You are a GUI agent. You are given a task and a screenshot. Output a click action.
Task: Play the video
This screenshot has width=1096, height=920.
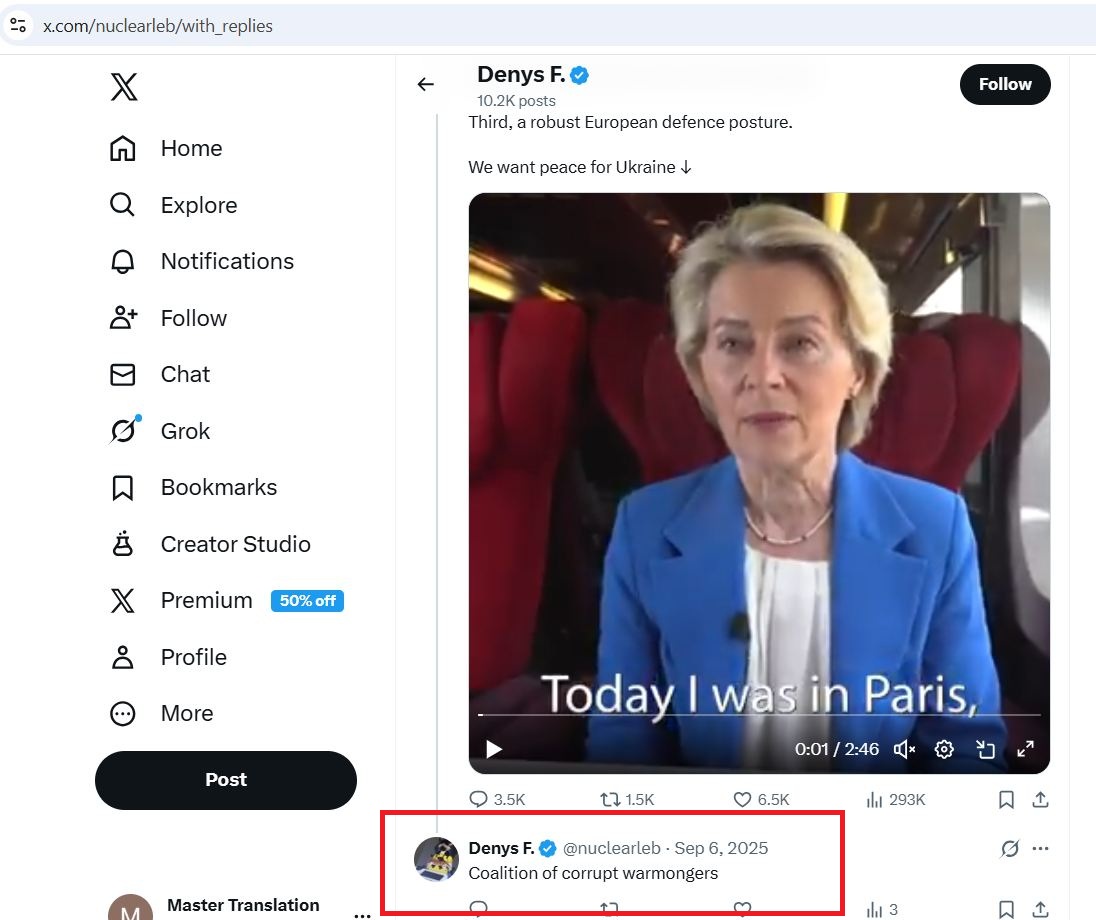[494, 749]
